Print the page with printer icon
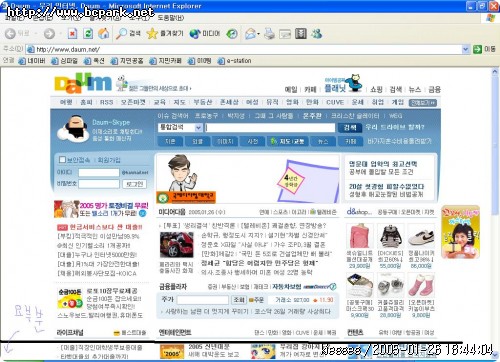This screenshot has width=500, height=362. click(x=269, y=34)
